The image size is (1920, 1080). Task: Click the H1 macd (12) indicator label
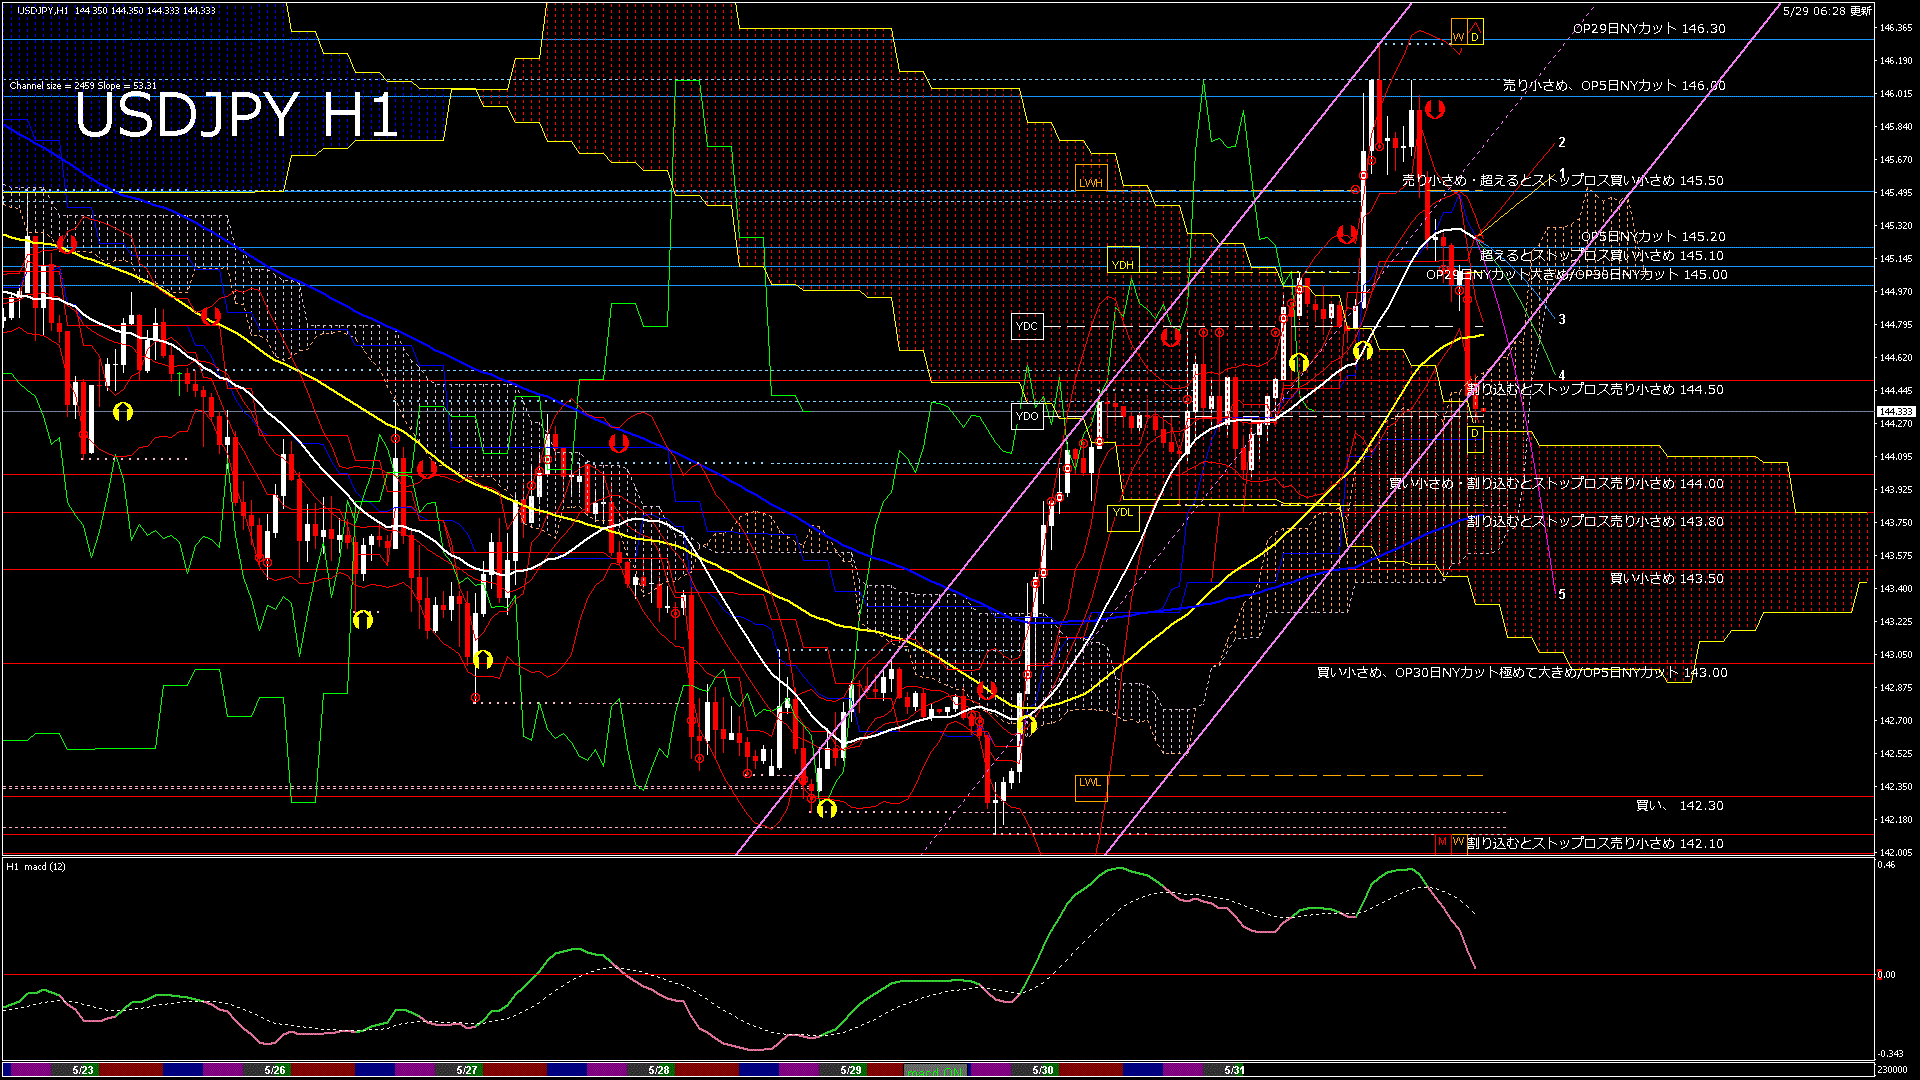(36, 867)
